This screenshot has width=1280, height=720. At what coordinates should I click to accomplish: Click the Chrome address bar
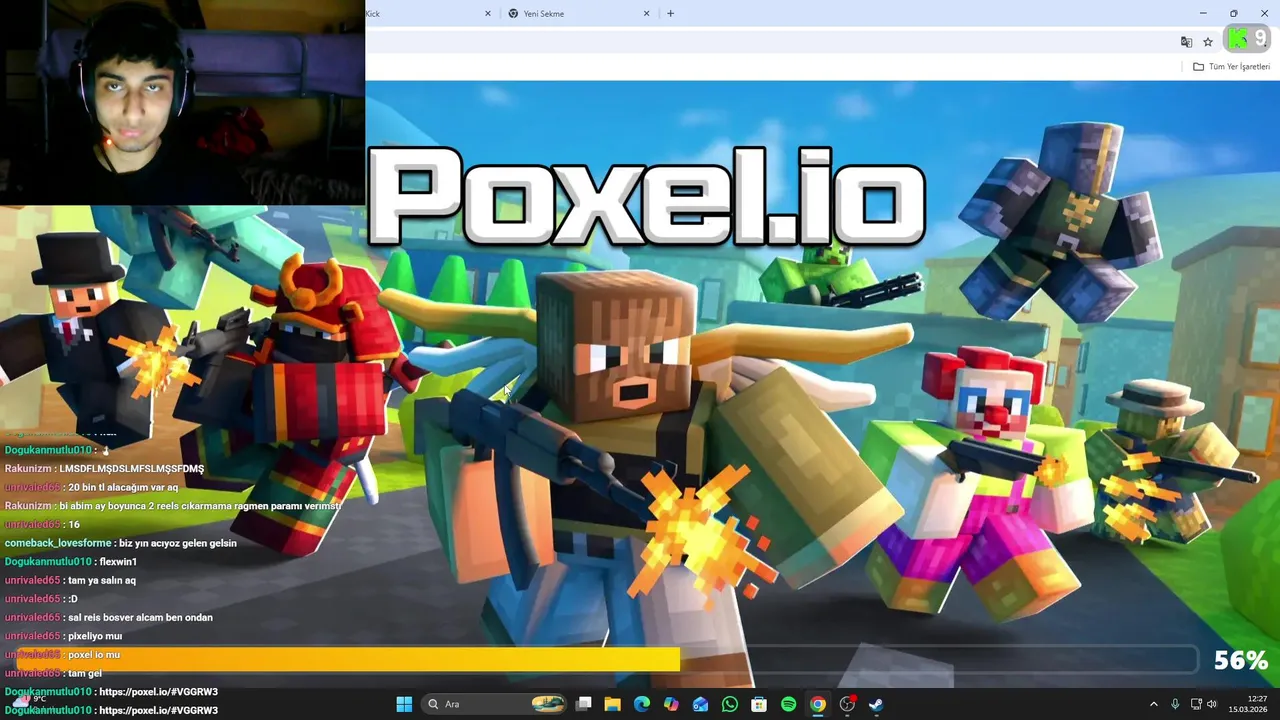pos(768,42)
